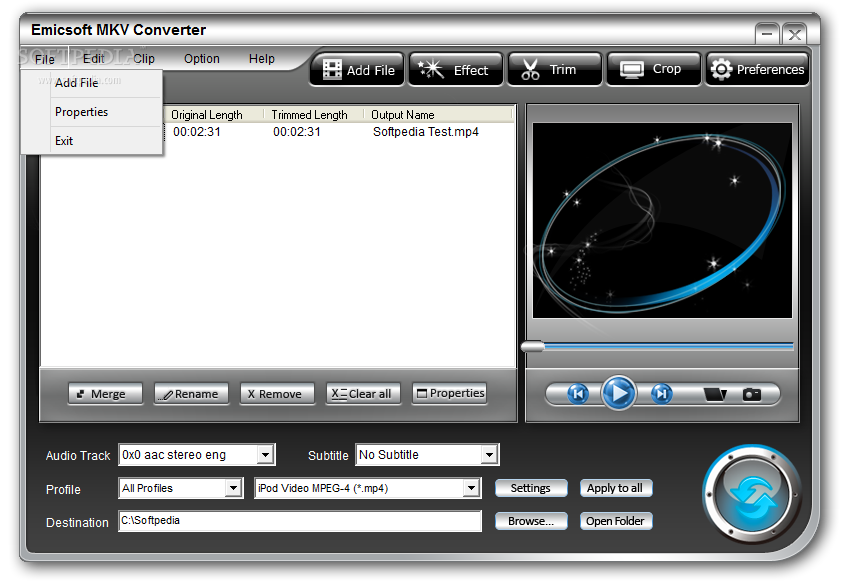Open the File menu
841x582 pixels.
coord(45,59)
